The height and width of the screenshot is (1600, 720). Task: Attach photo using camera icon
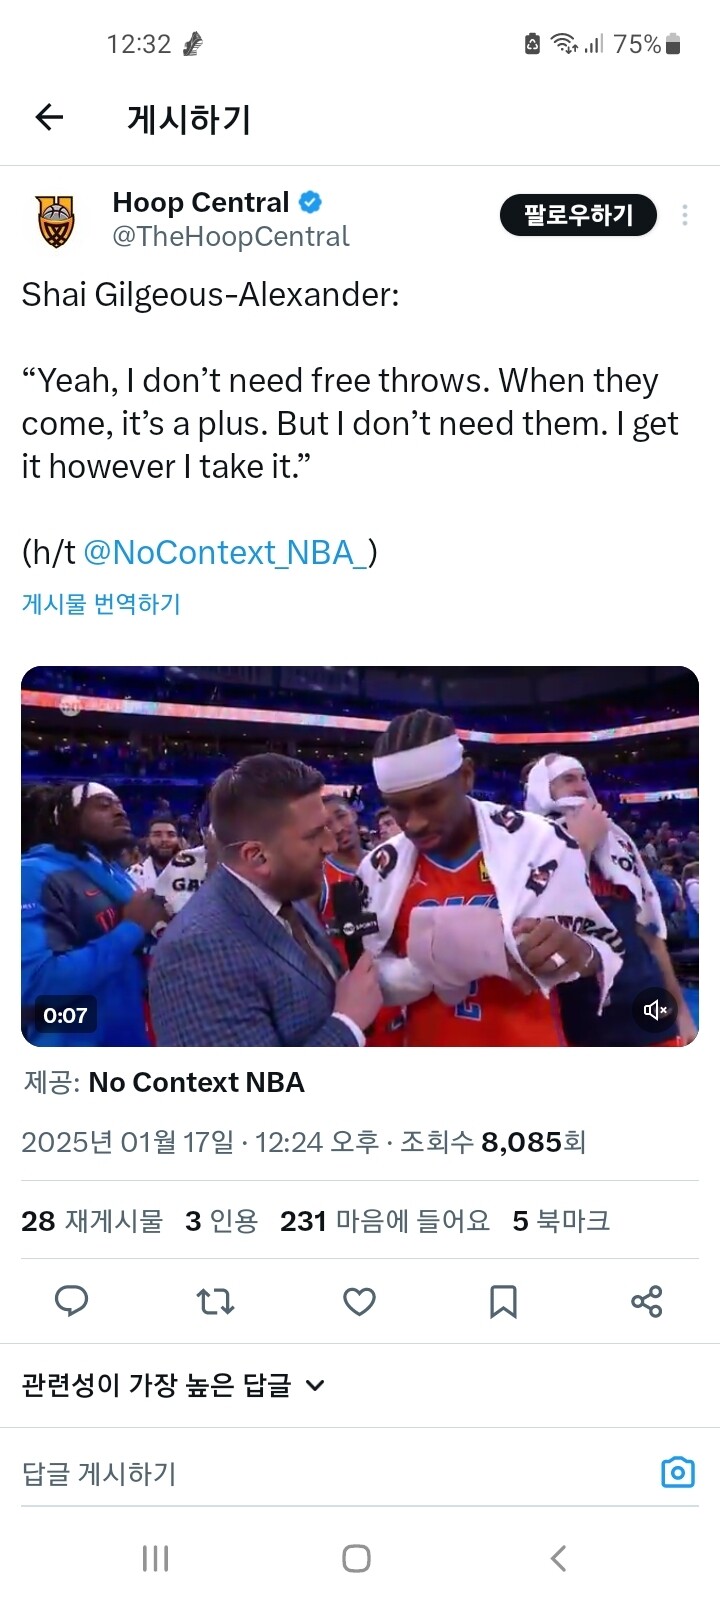point(678,1472)
